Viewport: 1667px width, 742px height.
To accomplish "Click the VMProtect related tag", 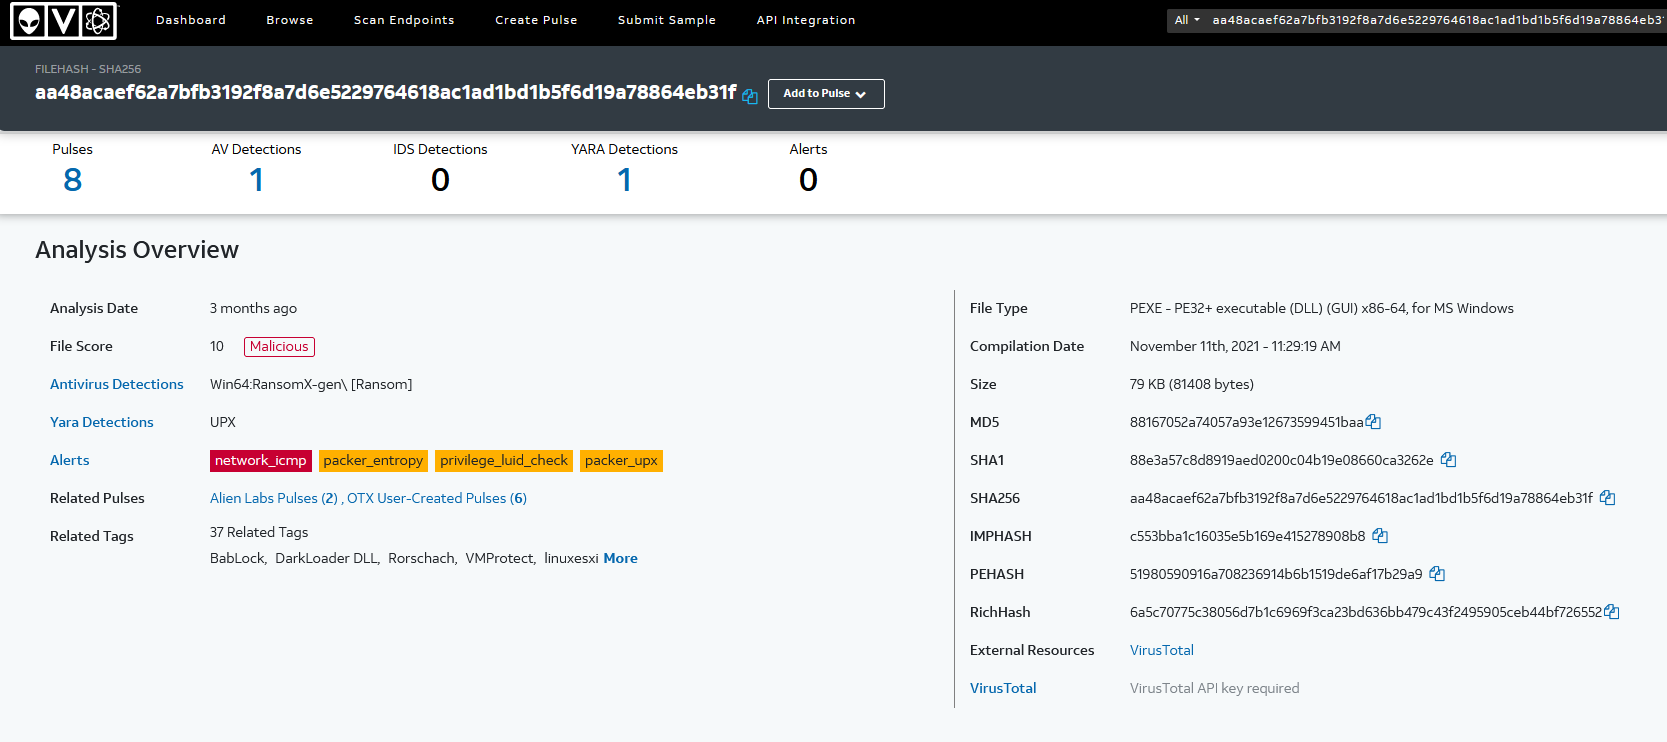I will [x=499, y=558].
